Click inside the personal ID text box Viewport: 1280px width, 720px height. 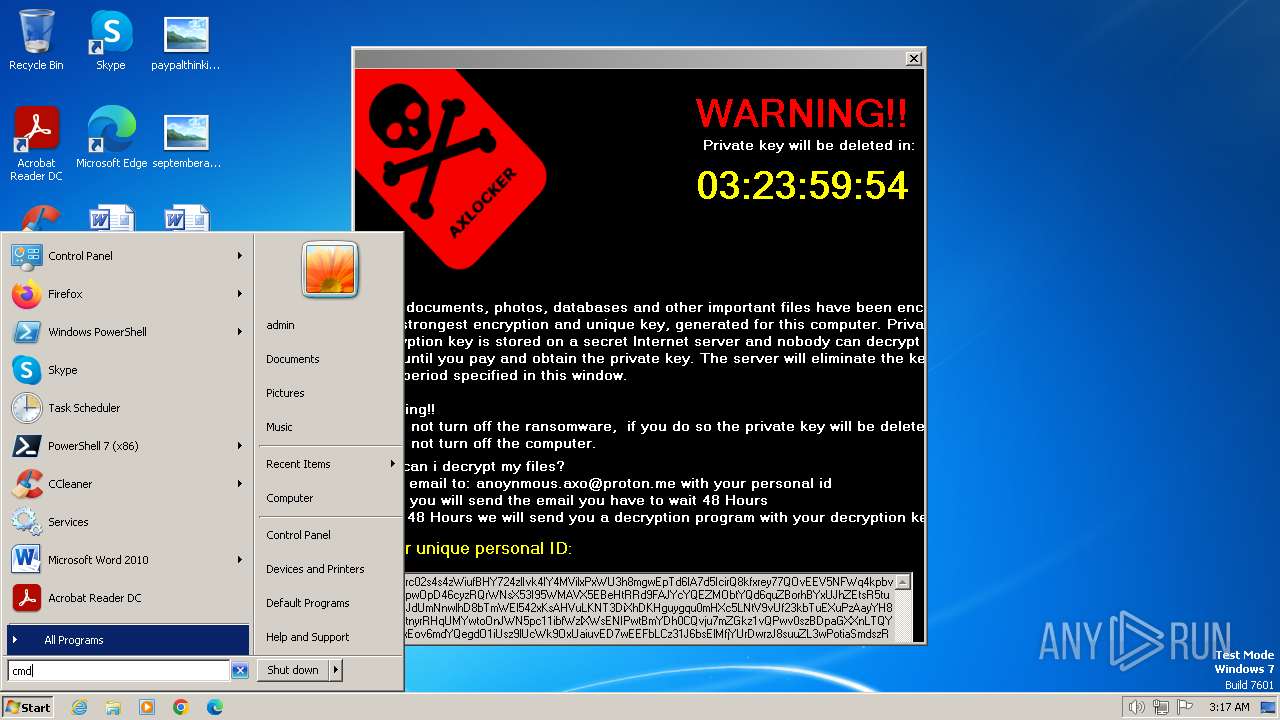[x=649, y=607]
